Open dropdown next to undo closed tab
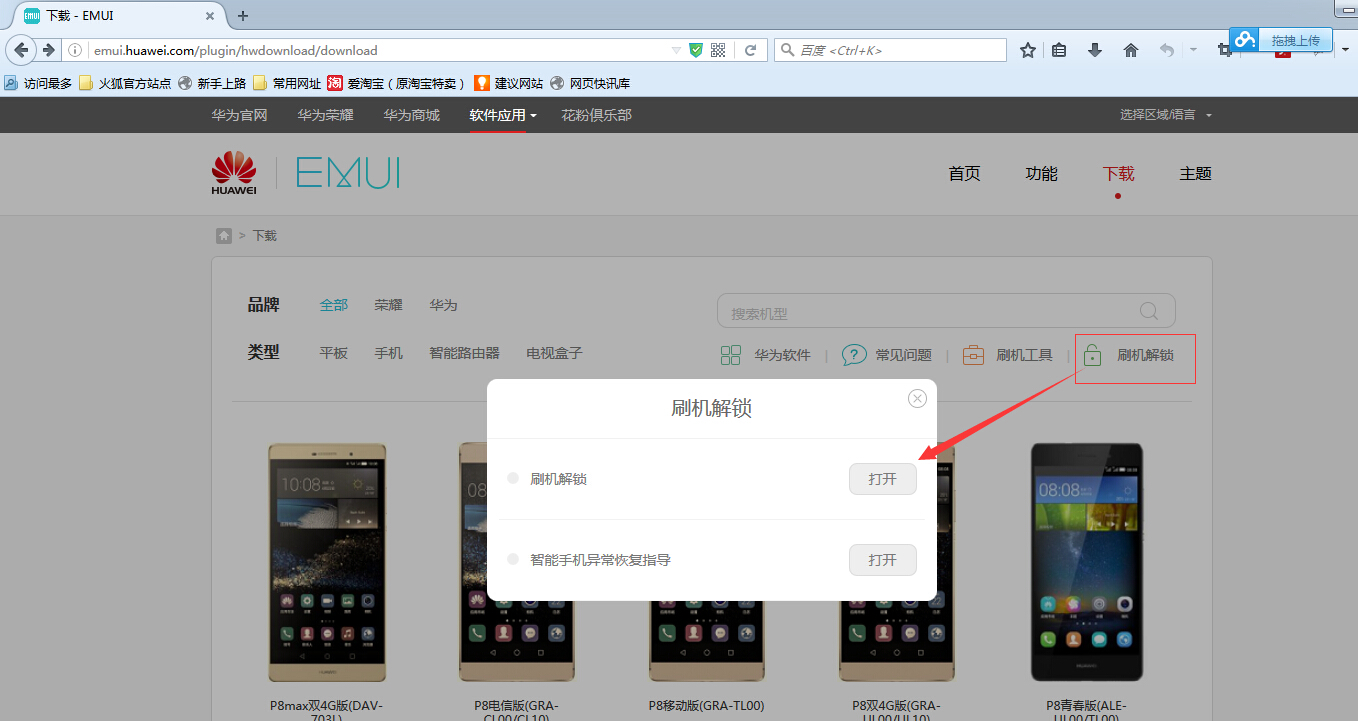The image size is (1358, 721). [1193, 50]
